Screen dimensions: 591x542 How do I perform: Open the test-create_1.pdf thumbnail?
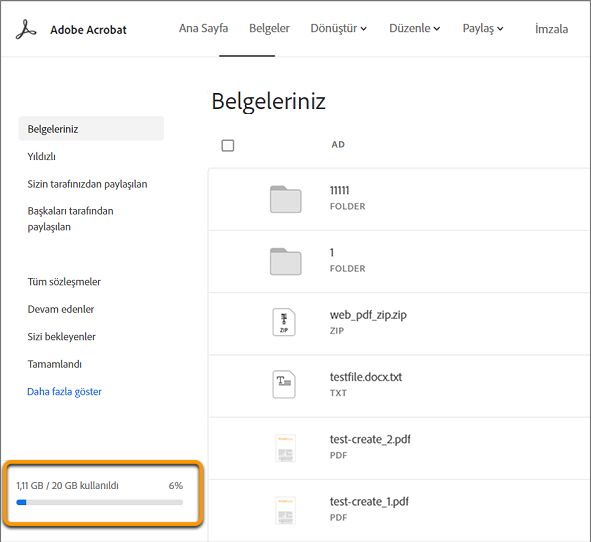click(285, 511)
